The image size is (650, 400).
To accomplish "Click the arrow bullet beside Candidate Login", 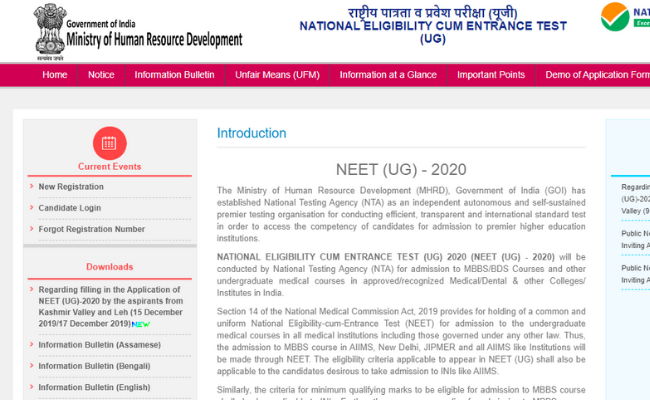I will (30, 208).
